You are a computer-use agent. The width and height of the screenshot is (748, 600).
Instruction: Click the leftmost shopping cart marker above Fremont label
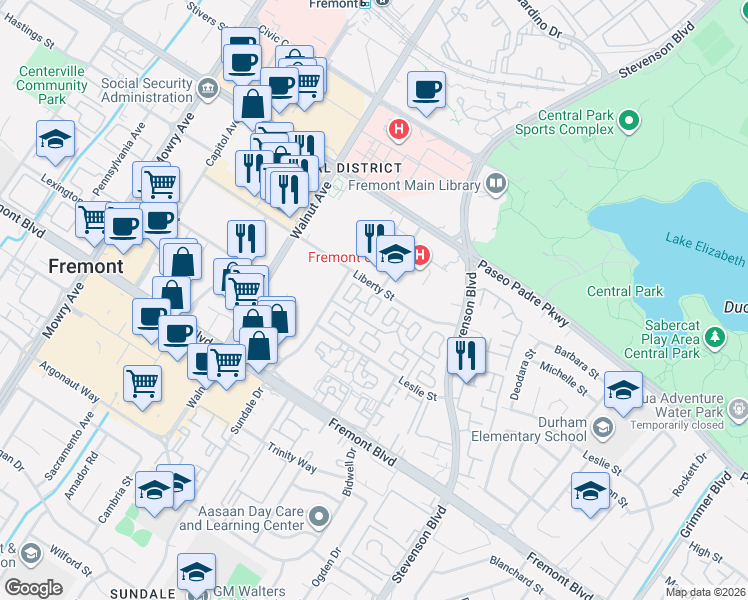(x=90, y=220)
